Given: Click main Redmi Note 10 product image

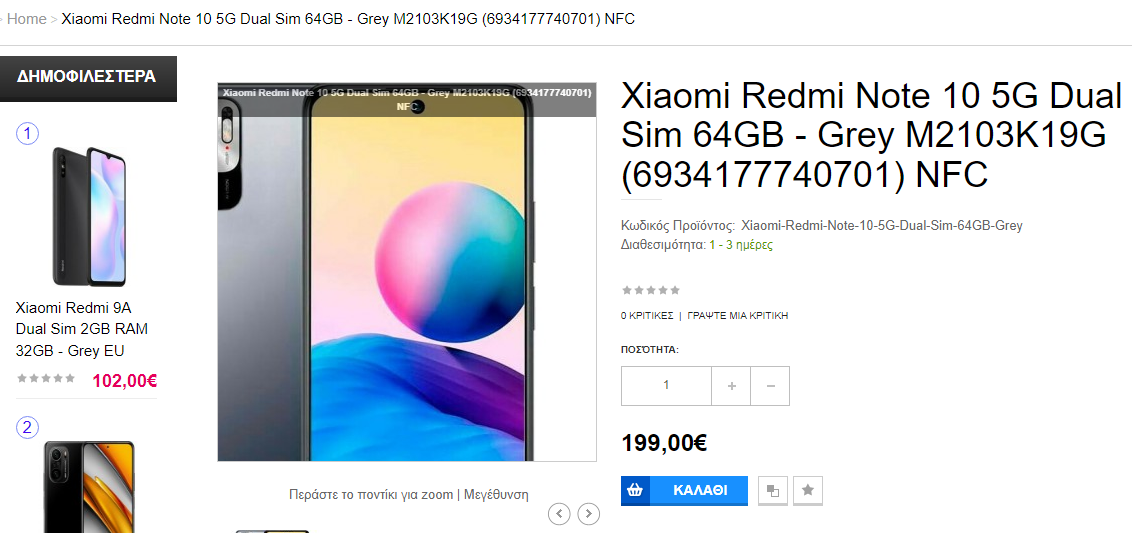Looking at the screenshot, I should pyautogui.click(x=407, y=272).
